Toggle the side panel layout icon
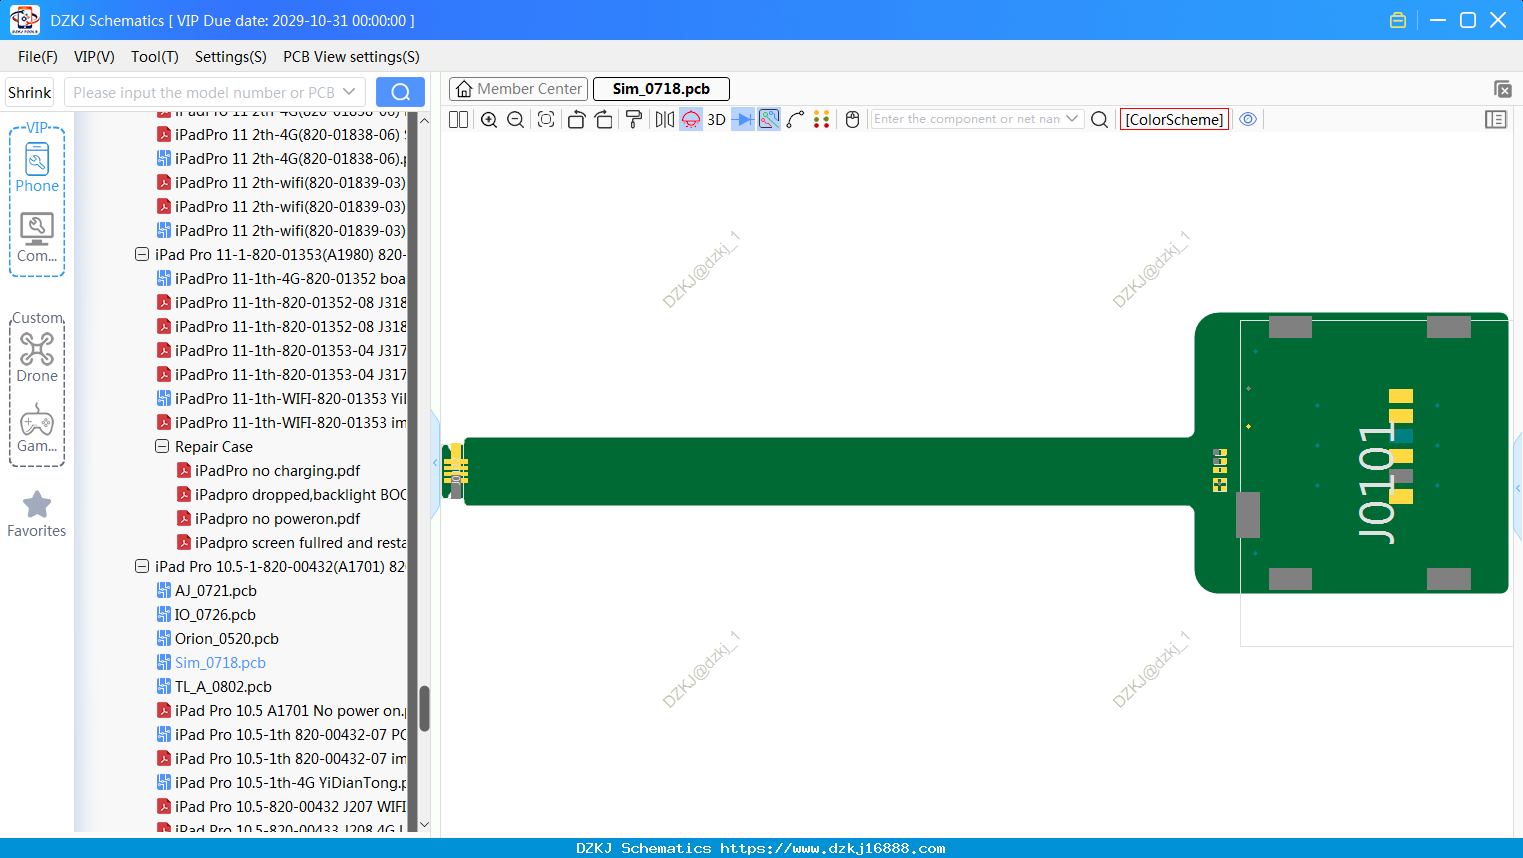Screen dimensions: 1523x858 tap(1496, 119)
